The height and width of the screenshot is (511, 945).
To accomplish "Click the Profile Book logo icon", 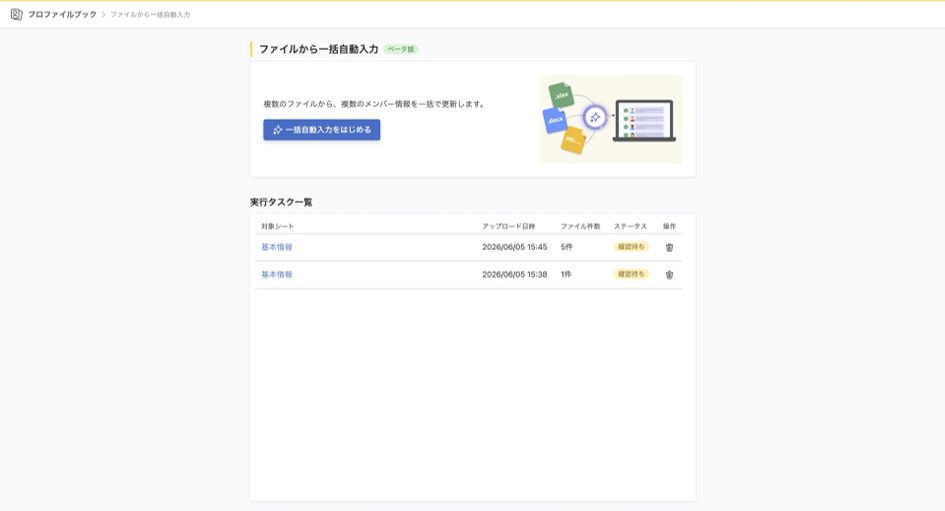I will 16,14.
